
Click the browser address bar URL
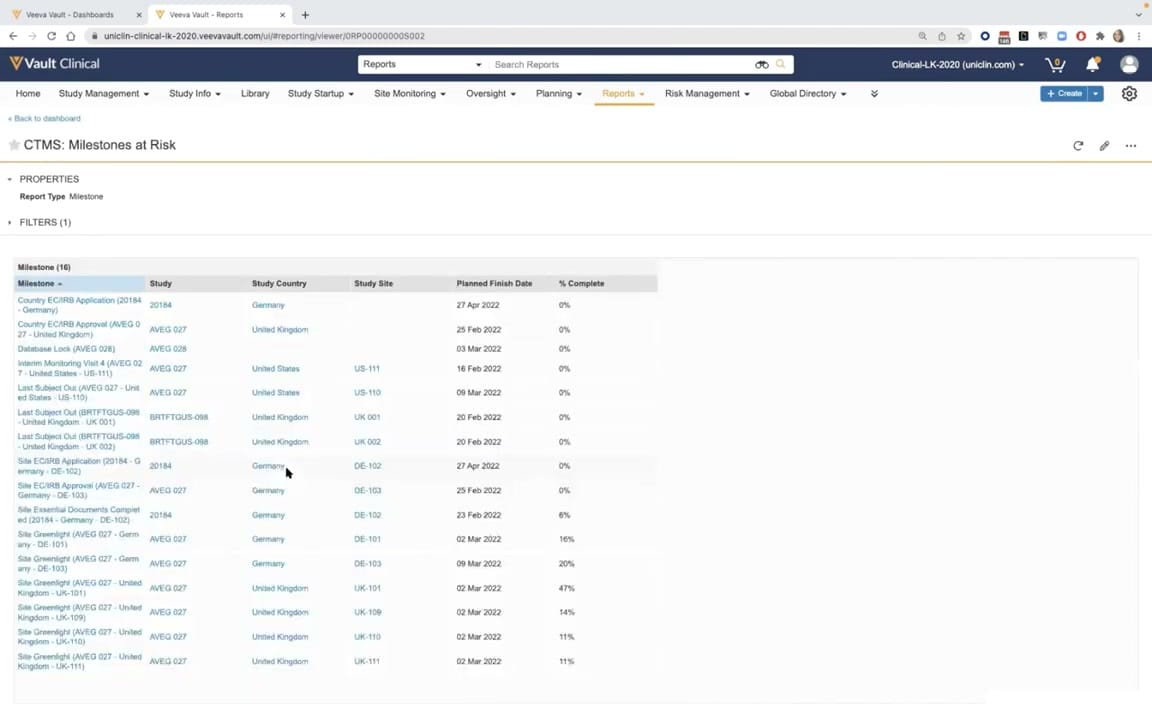click(264, 36)
